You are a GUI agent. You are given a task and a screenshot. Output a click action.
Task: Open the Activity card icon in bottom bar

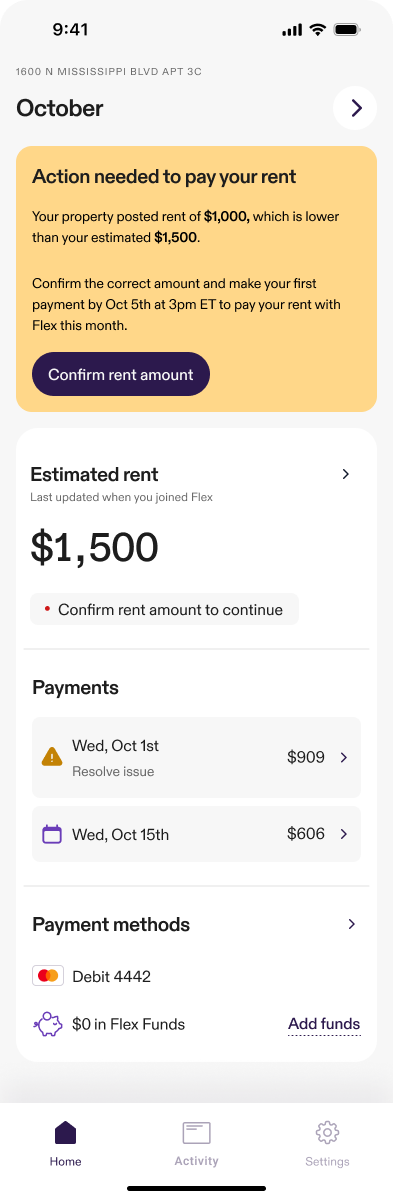coord(196,1133)
